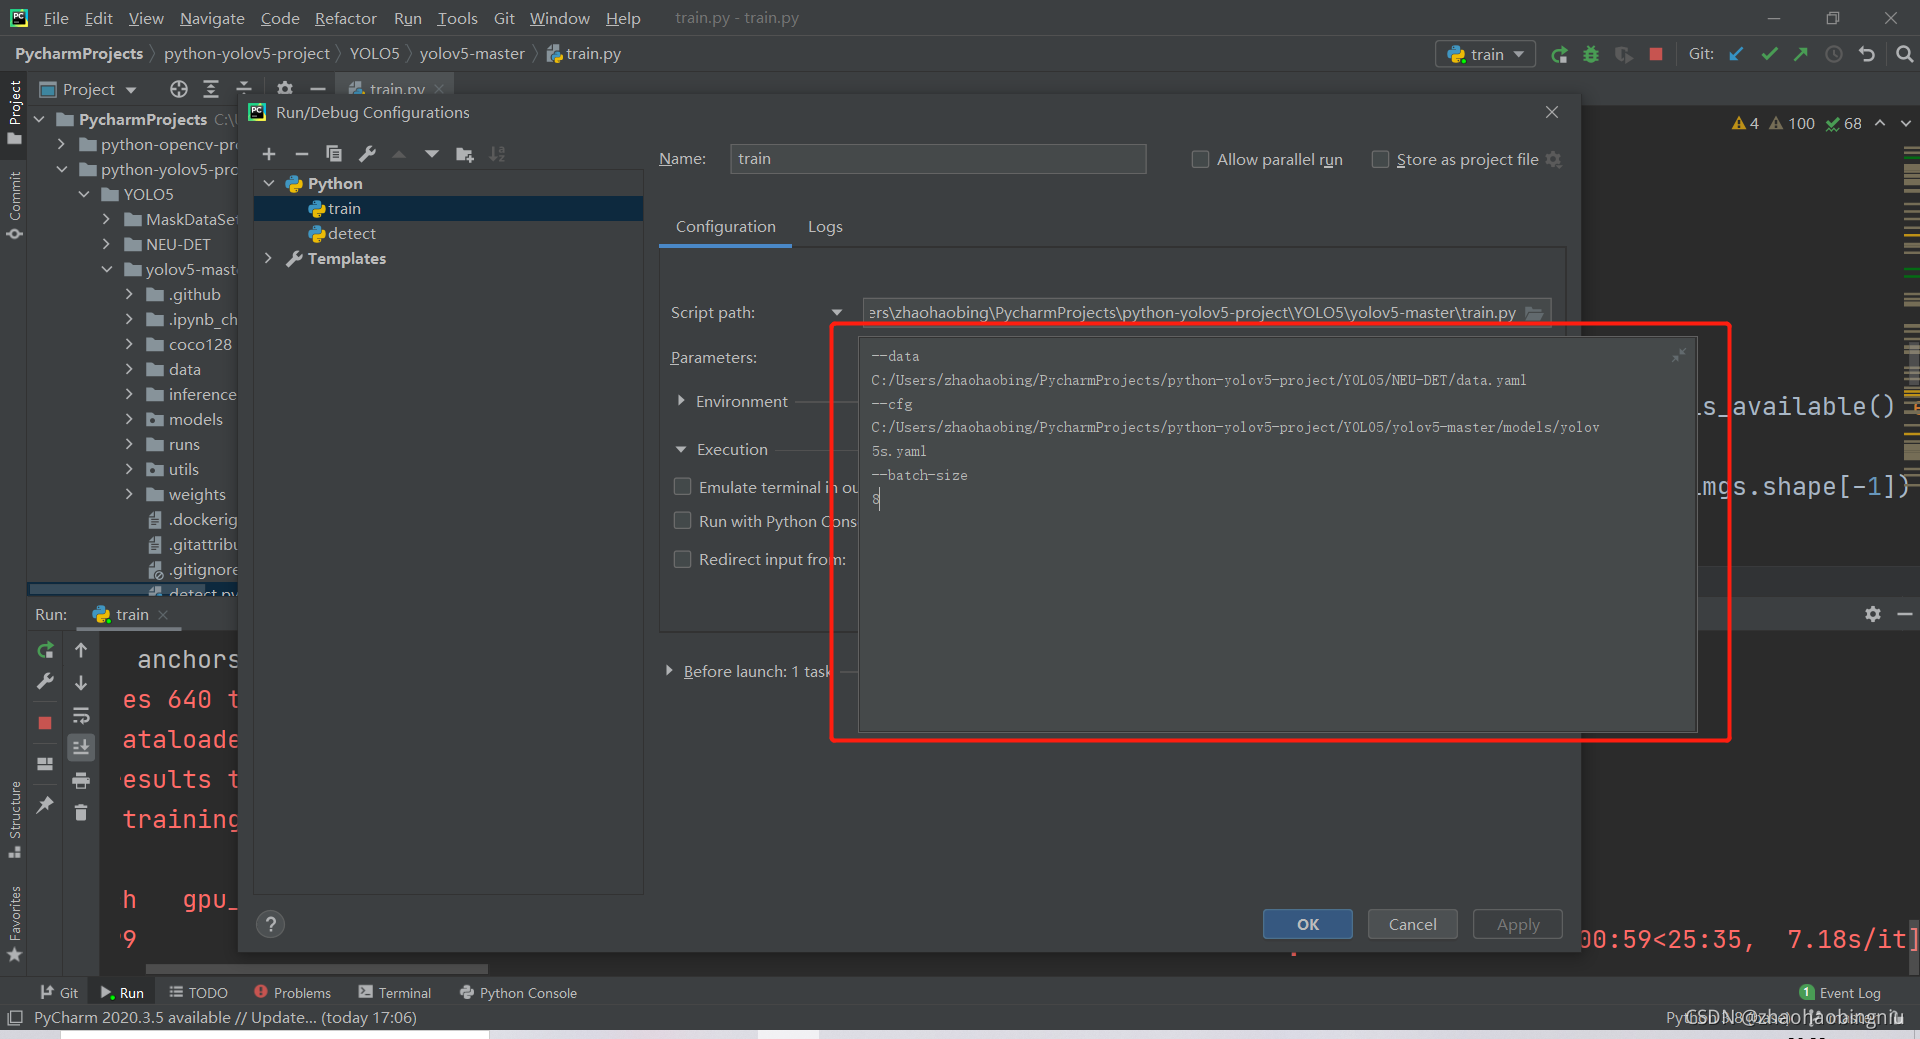Open Run tool window settings gear
1920x1039 pixels.
pos(1873,614)
